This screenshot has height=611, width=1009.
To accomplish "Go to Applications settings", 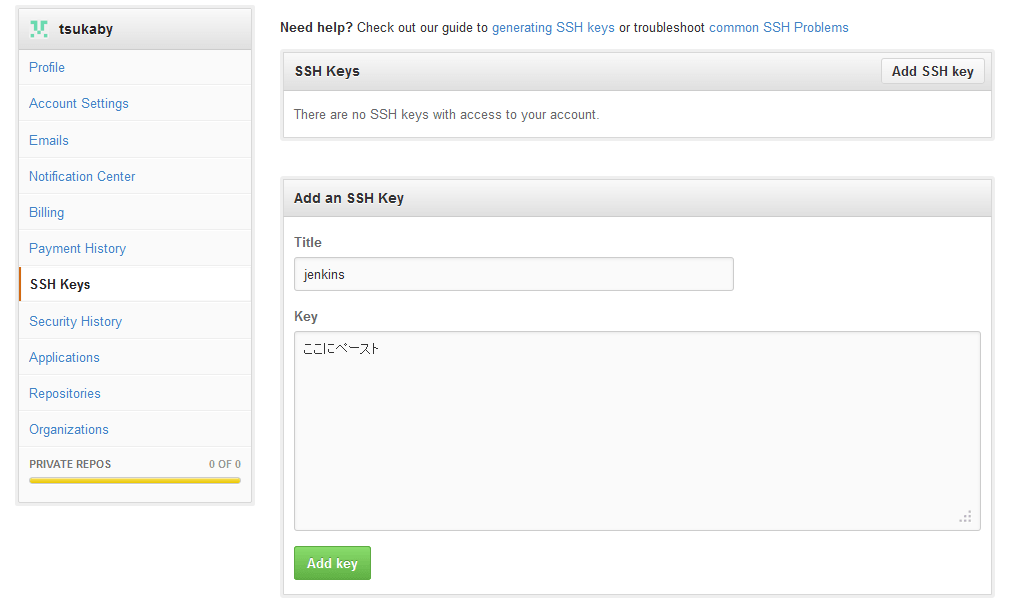I will [65, 357].
